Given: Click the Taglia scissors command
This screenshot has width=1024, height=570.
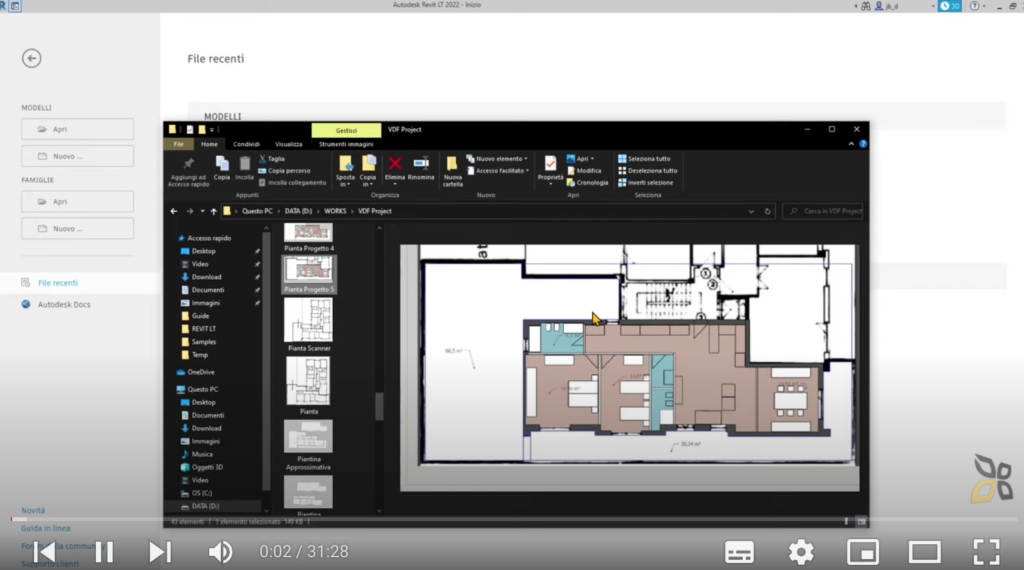Looking at the screenshot, I should point(272,159).
